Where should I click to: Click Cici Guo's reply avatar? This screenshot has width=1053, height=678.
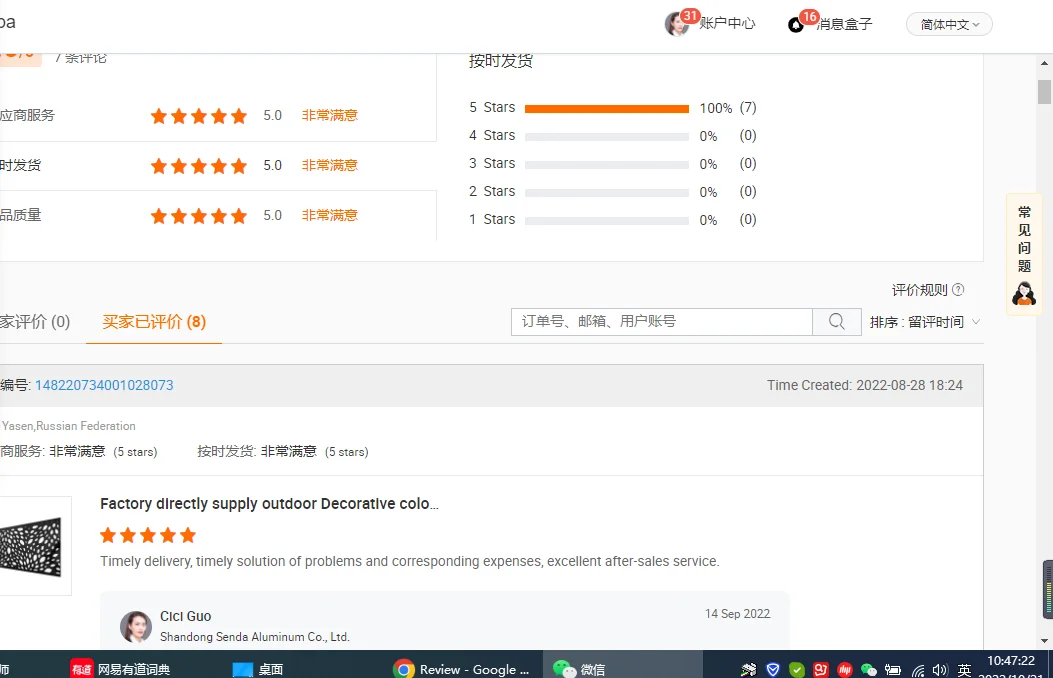(x=136, y=626)
